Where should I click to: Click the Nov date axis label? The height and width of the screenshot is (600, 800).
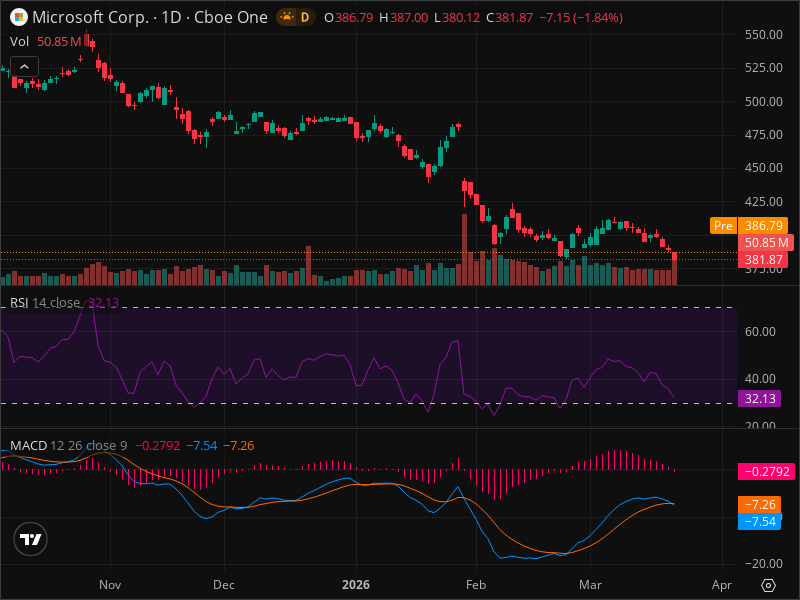[x=110, y=585]
